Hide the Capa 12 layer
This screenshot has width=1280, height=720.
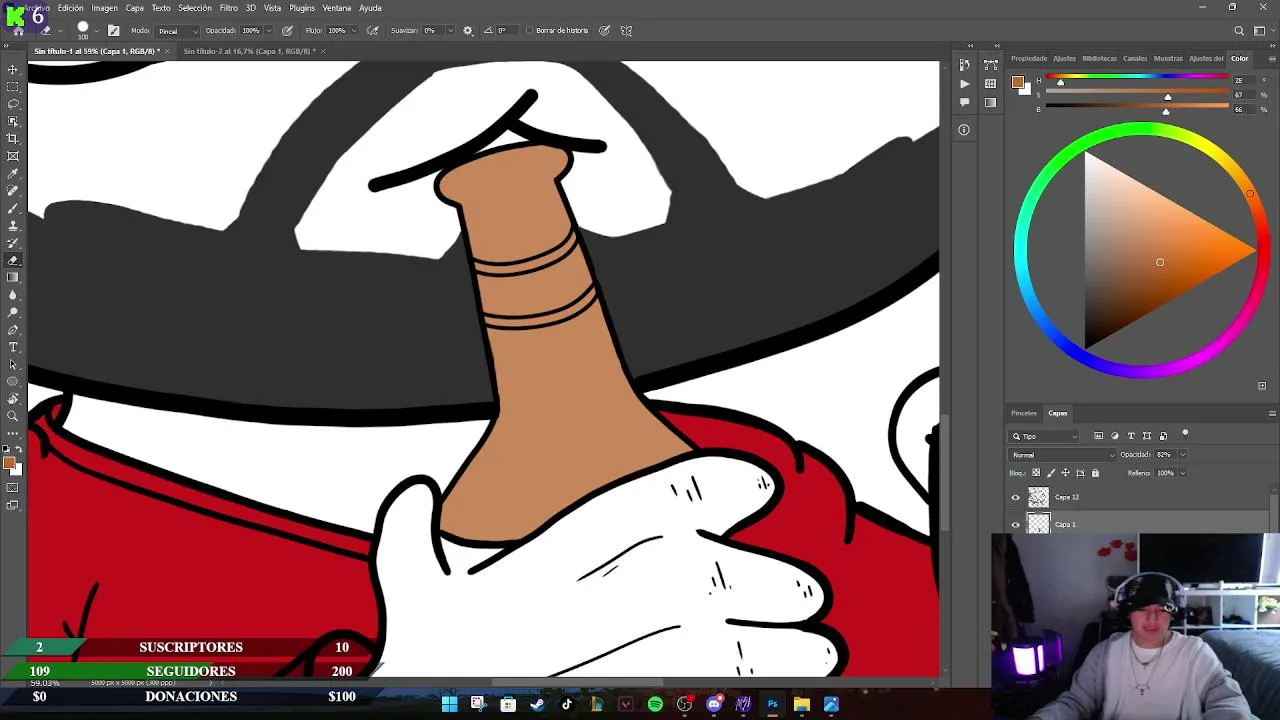[x=1016, y=497]
